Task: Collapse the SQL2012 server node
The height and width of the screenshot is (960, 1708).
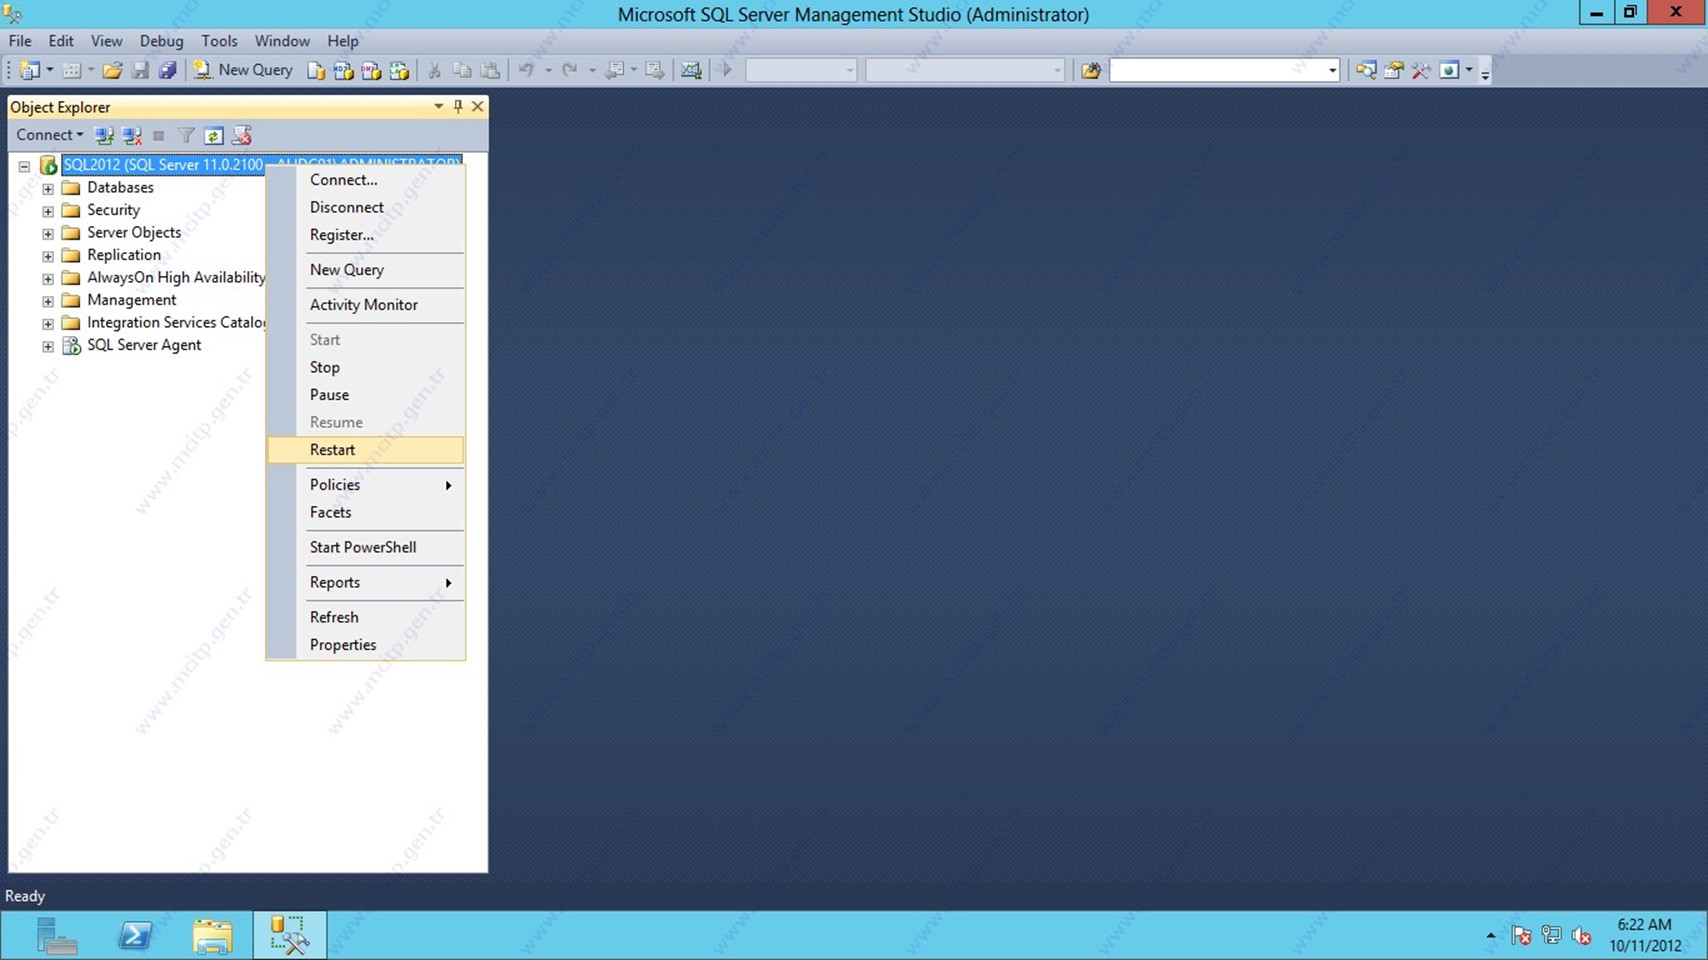Action: [24, 166]
